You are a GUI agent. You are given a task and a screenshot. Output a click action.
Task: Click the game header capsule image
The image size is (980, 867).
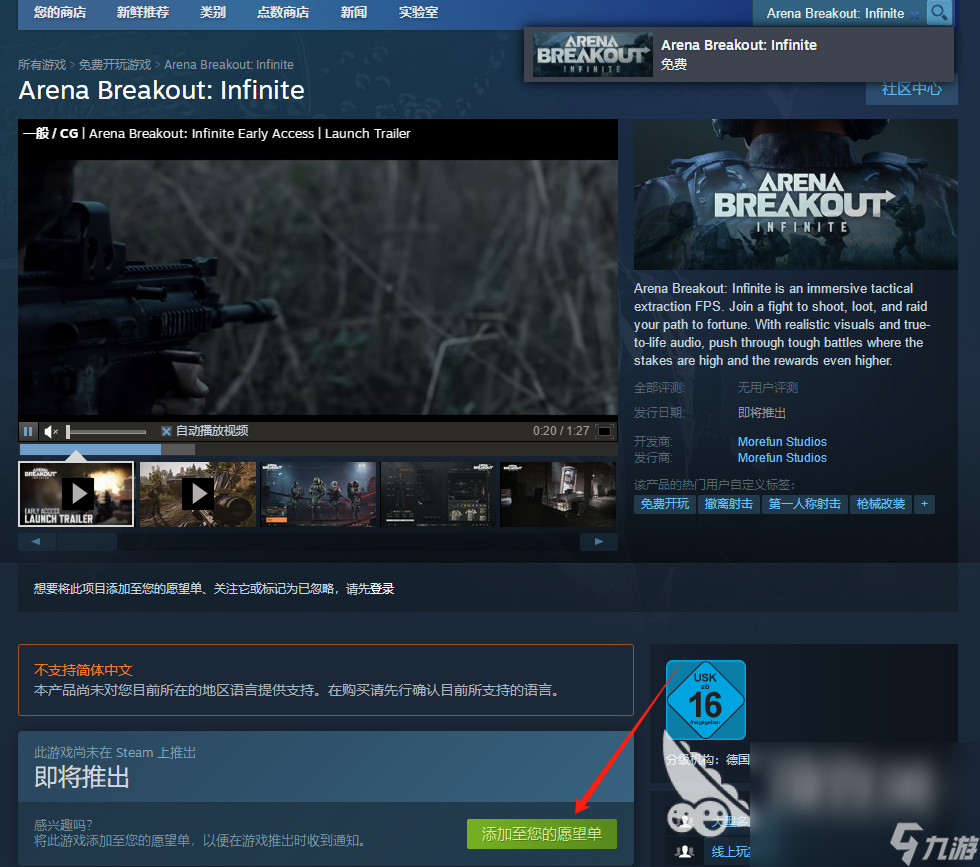796,194
